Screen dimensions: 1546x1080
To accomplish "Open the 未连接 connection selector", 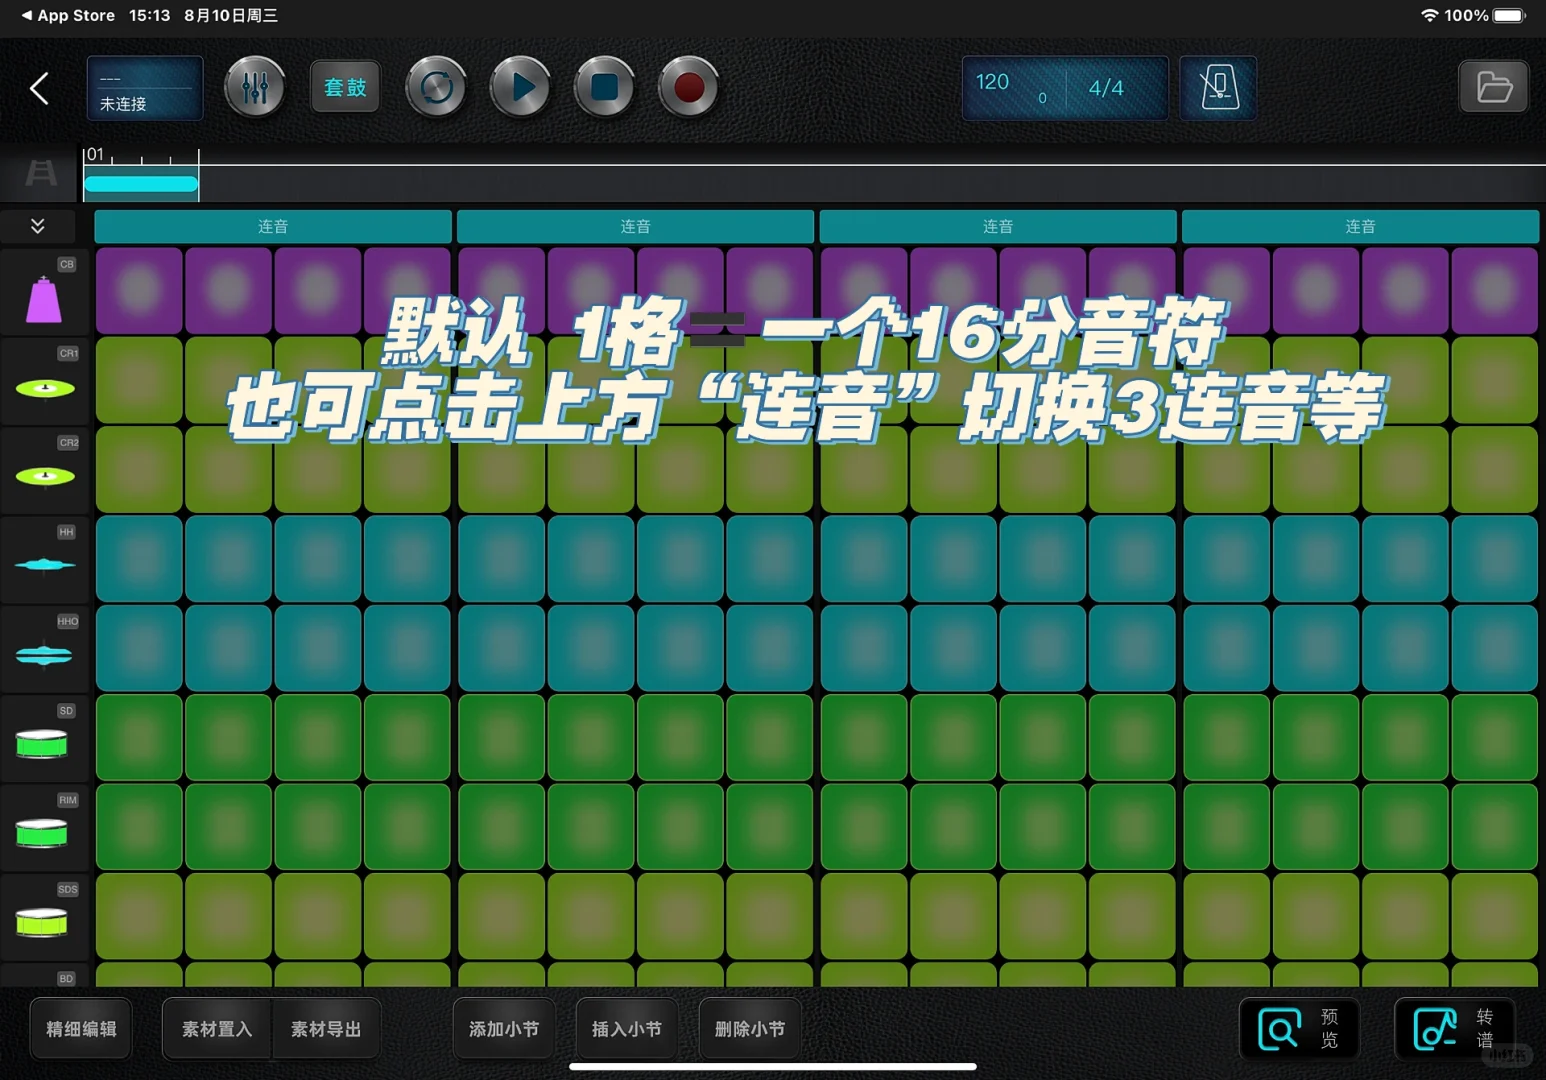I will (x=144, y=88).
